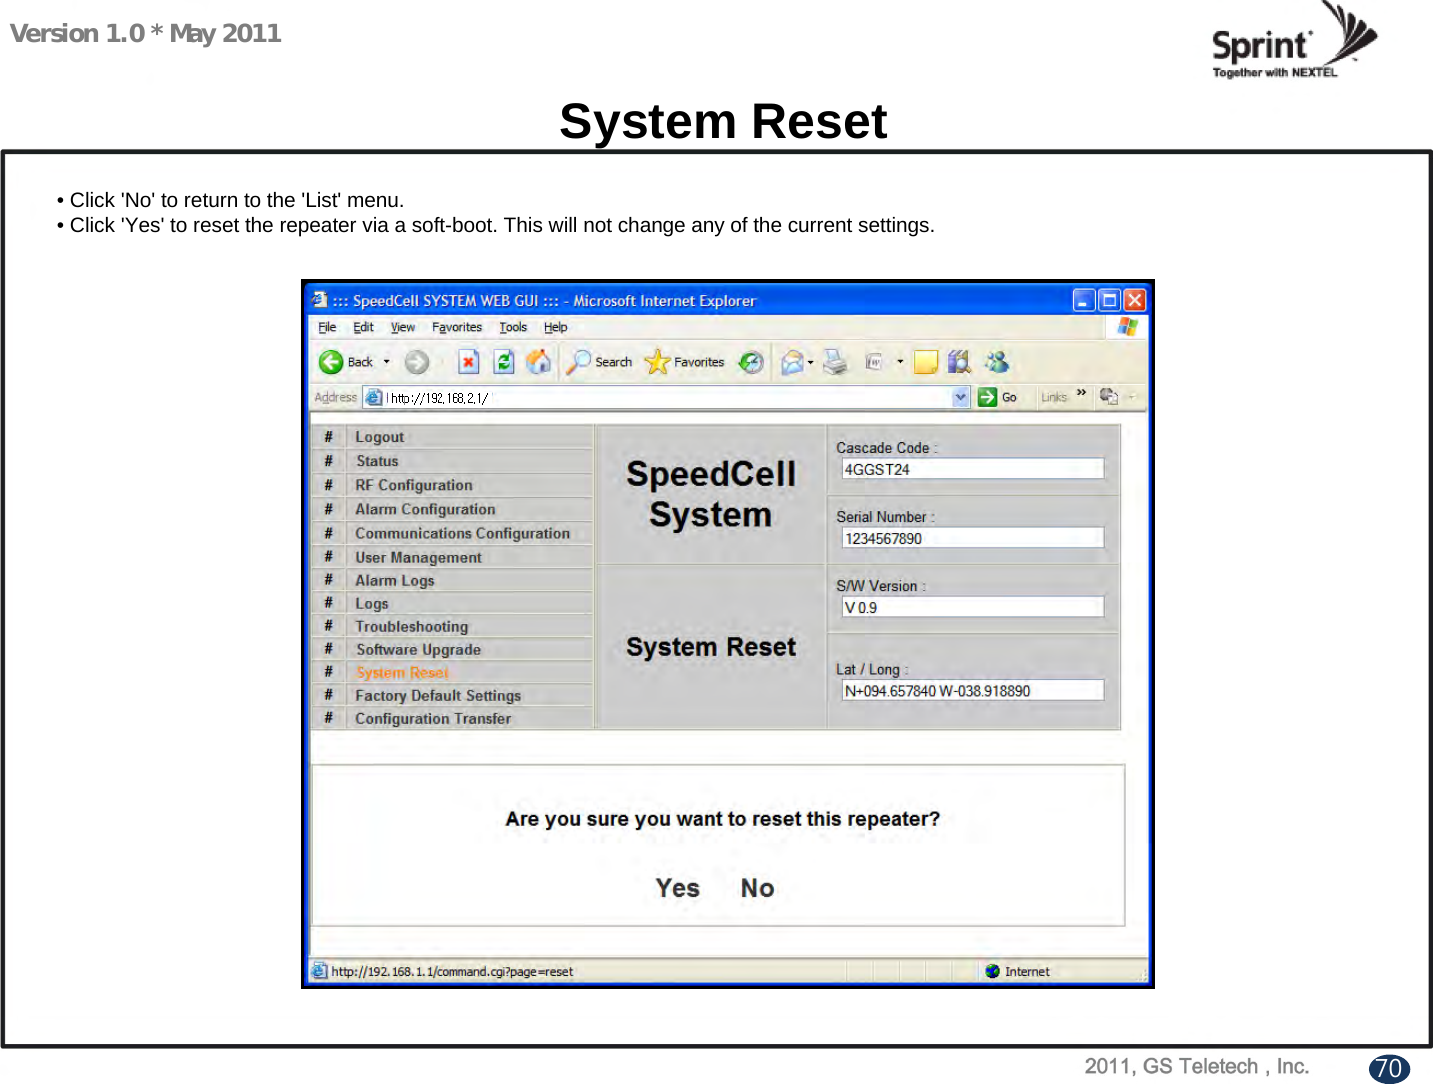Click the Windows flag logo icon

click(1127, 326)
